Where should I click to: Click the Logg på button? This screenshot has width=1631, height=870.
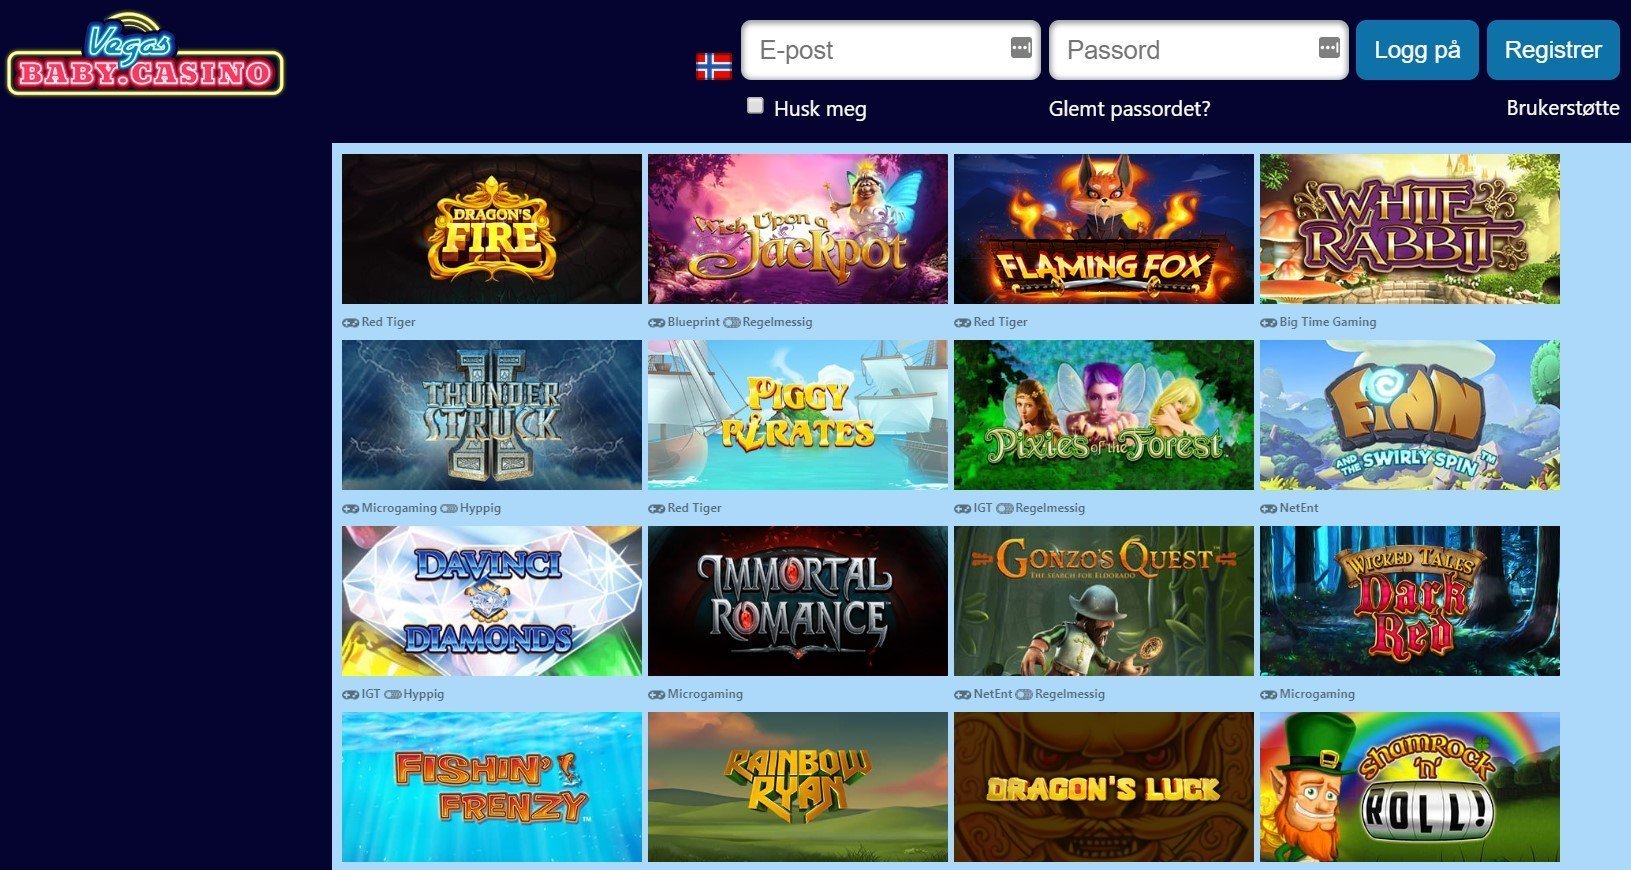coord(1417,50)
